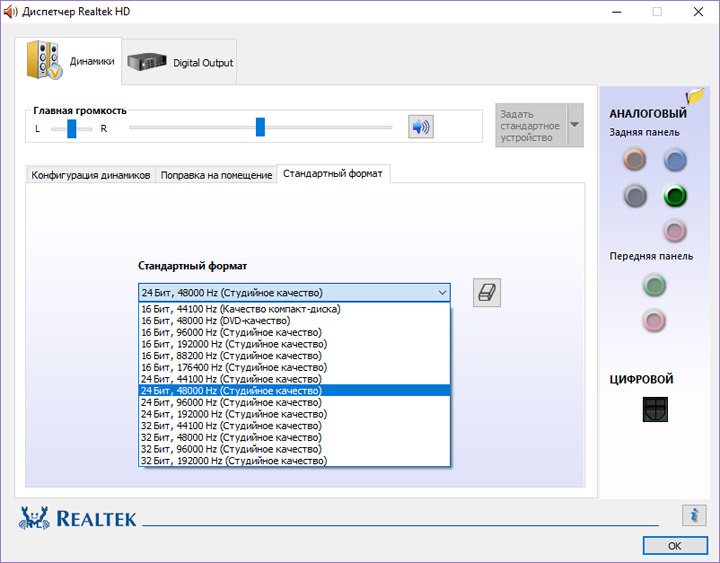Click the orange rear panel jack
This screenshot has height=563, width=720.
click(x=635, y=160)
